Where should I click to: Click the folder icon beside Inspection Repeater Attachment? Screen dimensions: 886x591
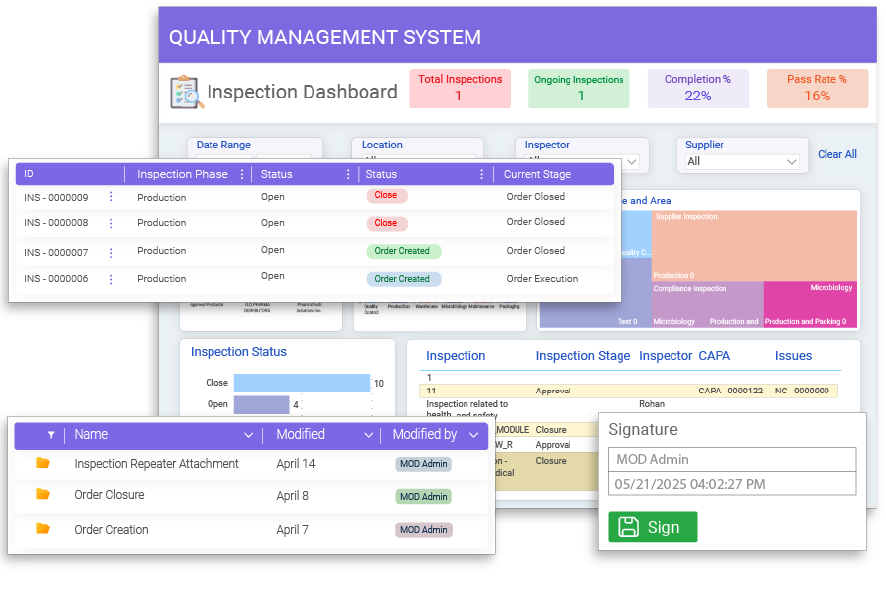pos(41,464)
